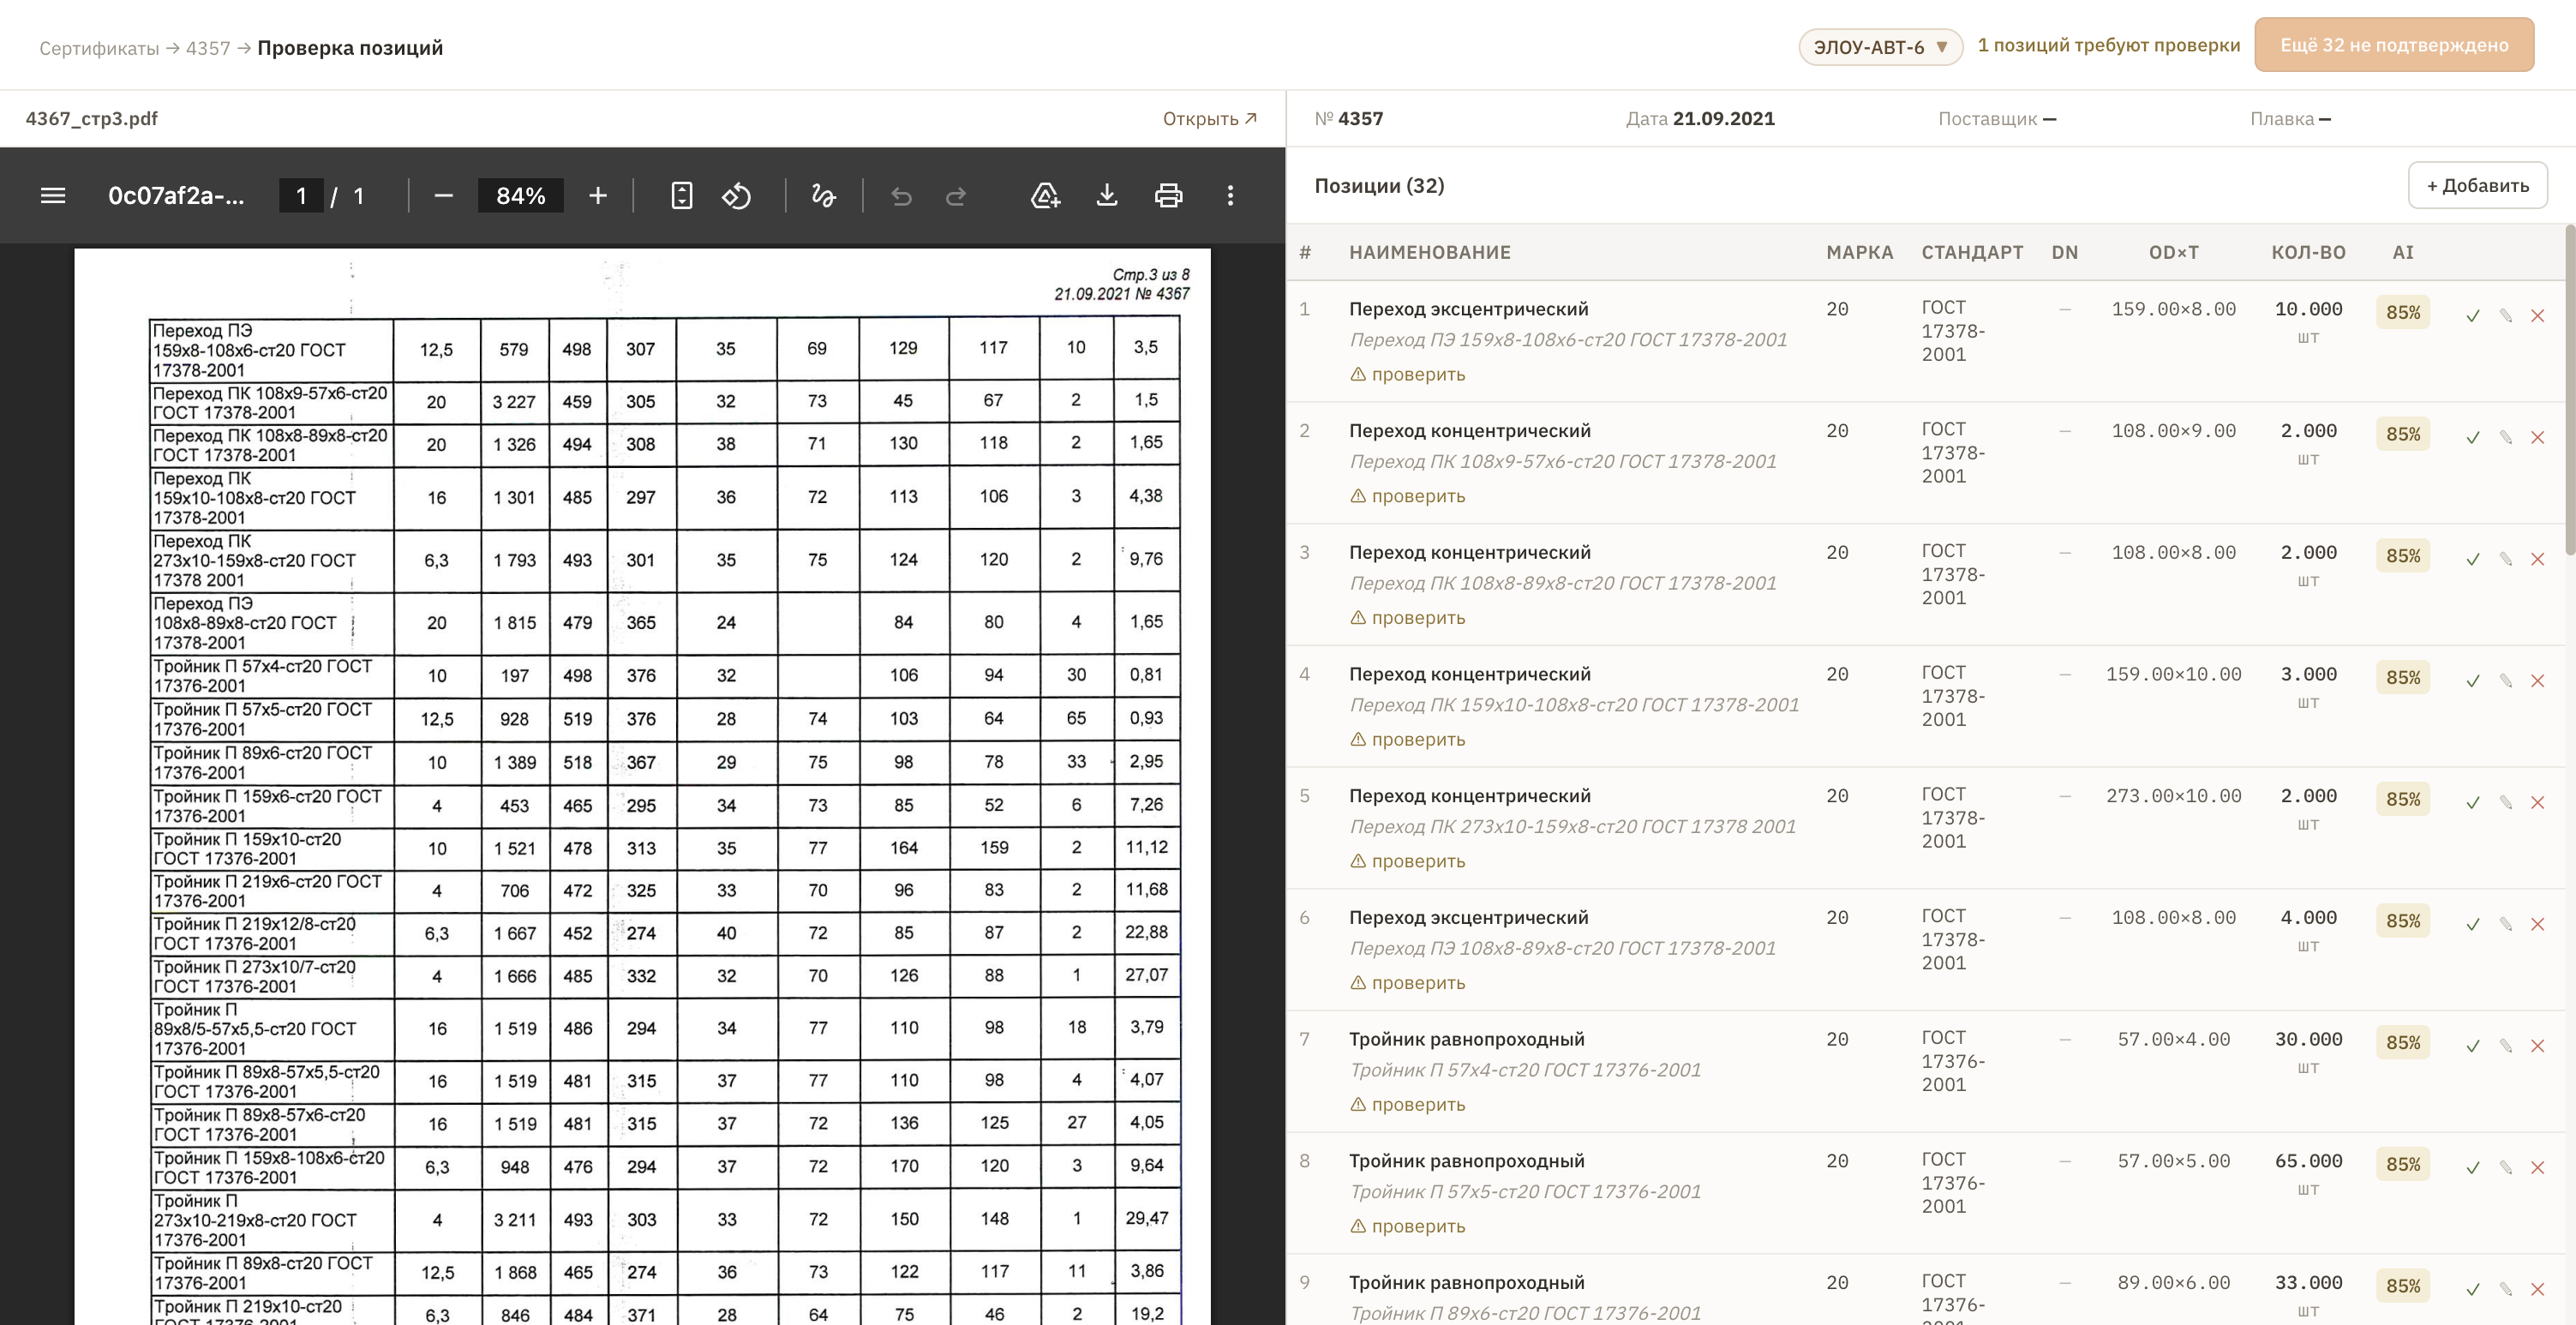
Task: Go to Сертификаты breadcrumb
Action: click(x=99, y=48)
